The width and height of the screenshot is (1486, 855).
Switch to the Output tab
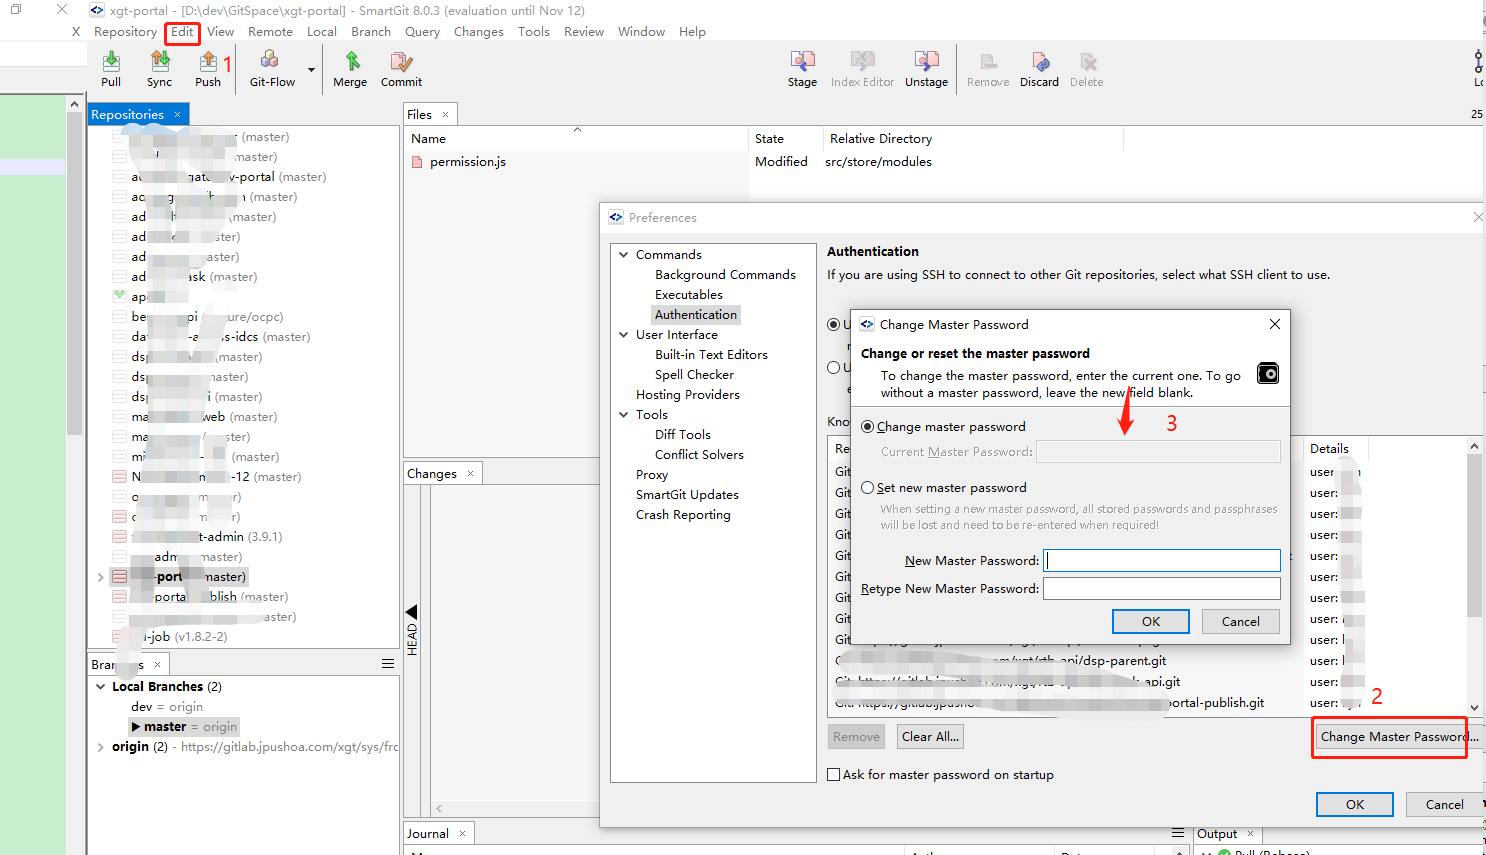tap(1217, 834)
